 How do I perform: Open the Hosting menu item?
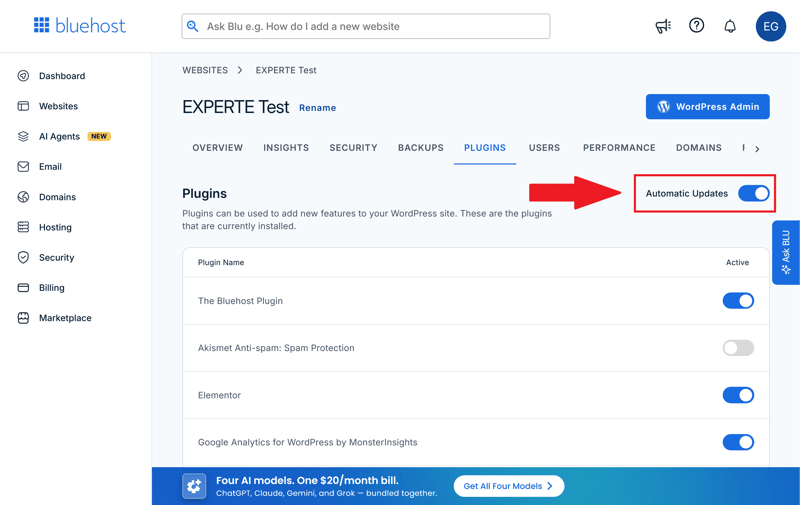[x=56, y=227]
